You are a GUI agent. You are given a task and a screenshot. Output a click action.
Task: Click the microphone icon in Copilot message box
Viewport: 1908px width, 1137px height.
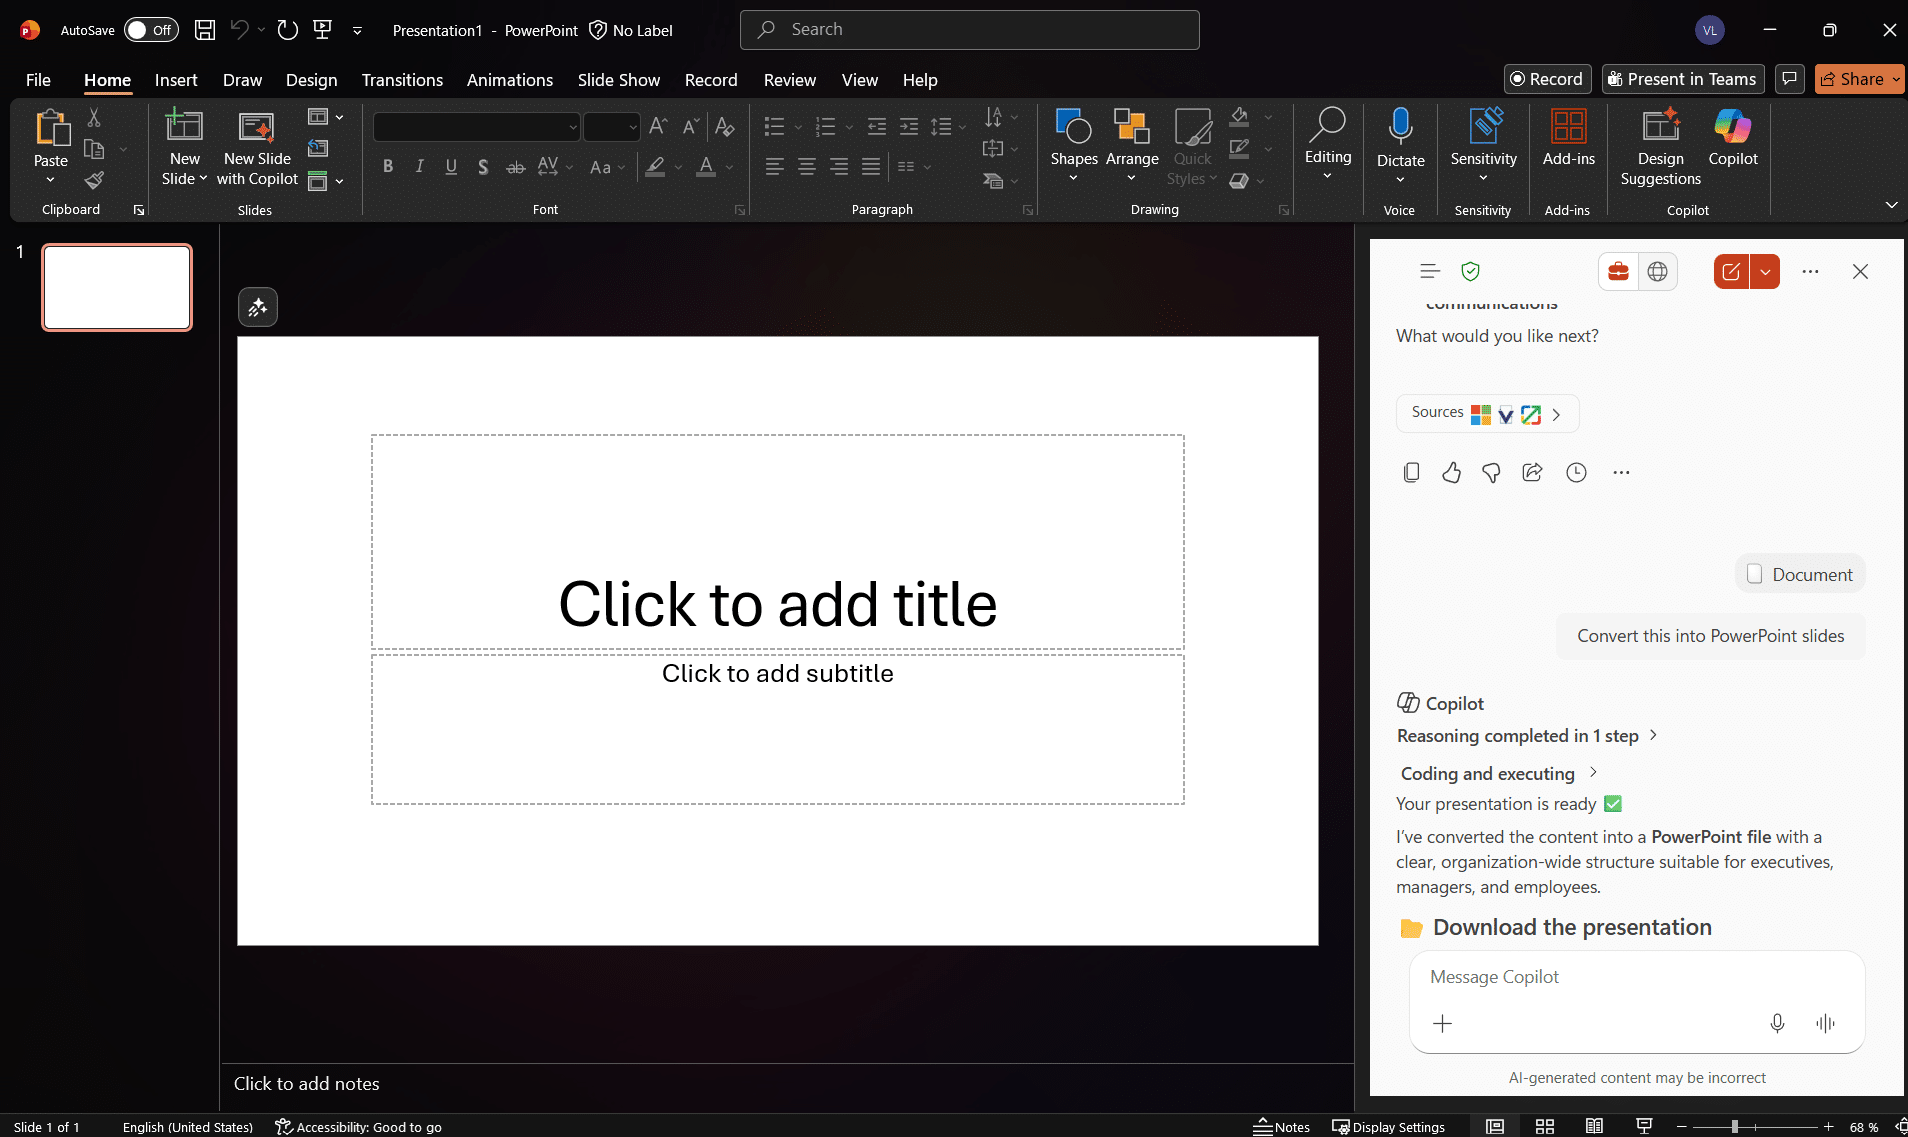point(1777,1023)
